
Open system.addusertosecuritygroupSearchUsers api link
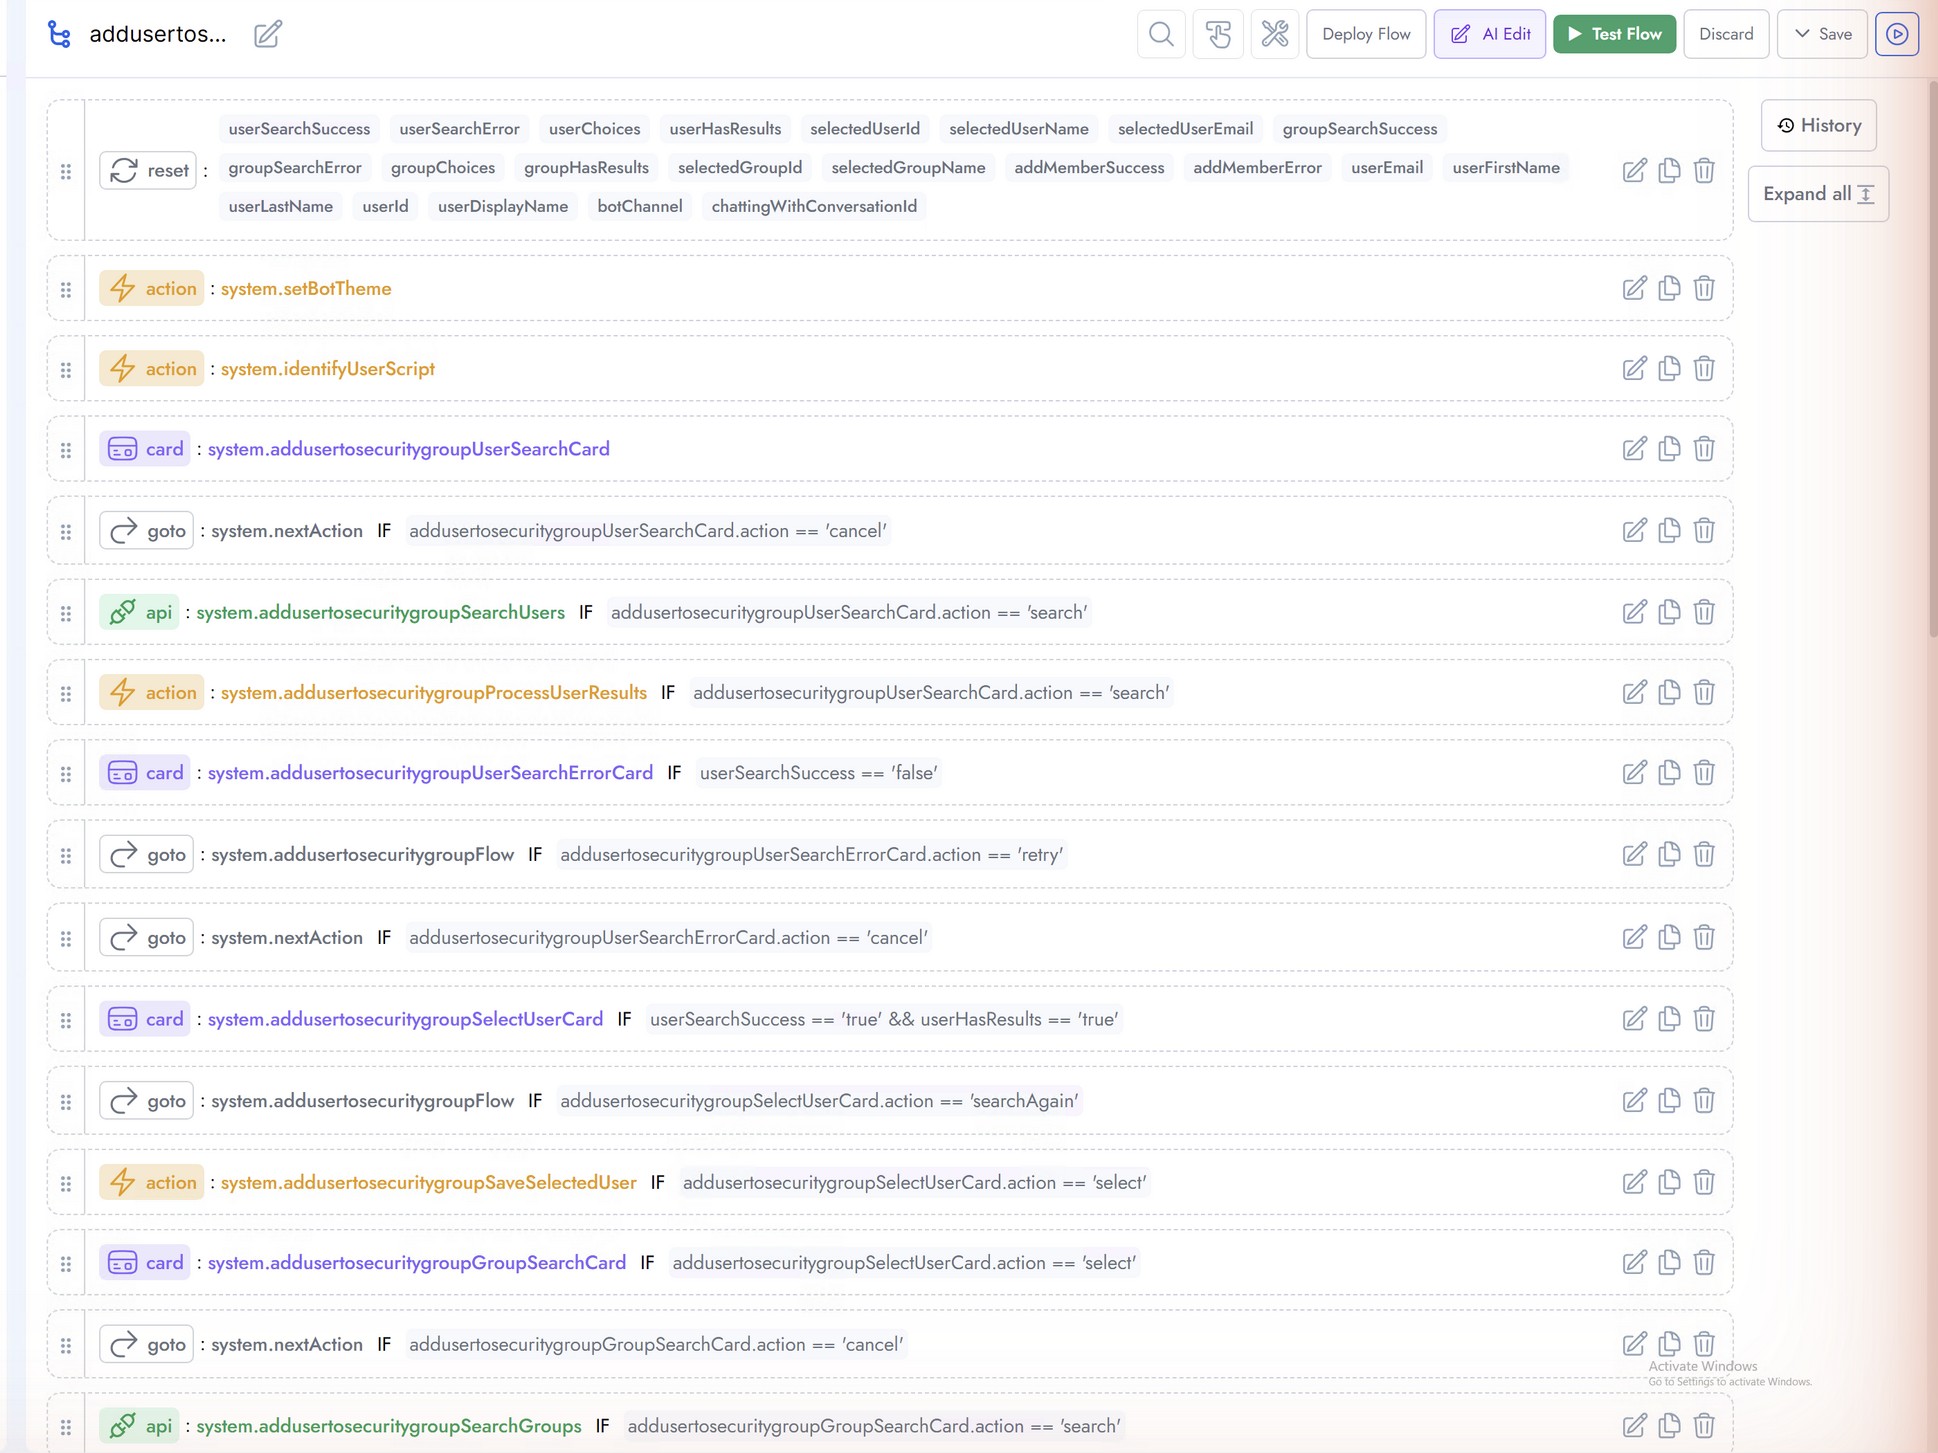click(380, 612)
